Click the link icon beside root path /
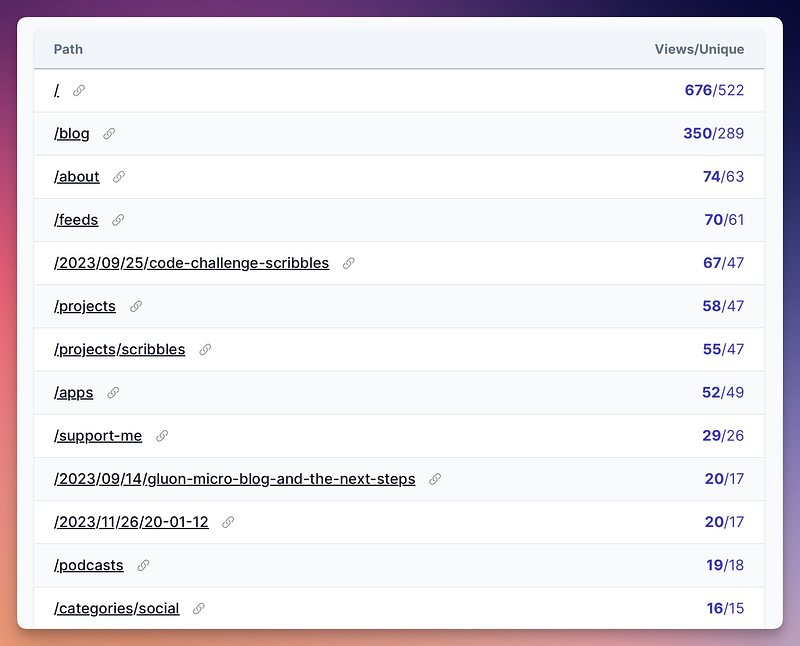This screenshot has width=800, height=646. click(79, 90)
